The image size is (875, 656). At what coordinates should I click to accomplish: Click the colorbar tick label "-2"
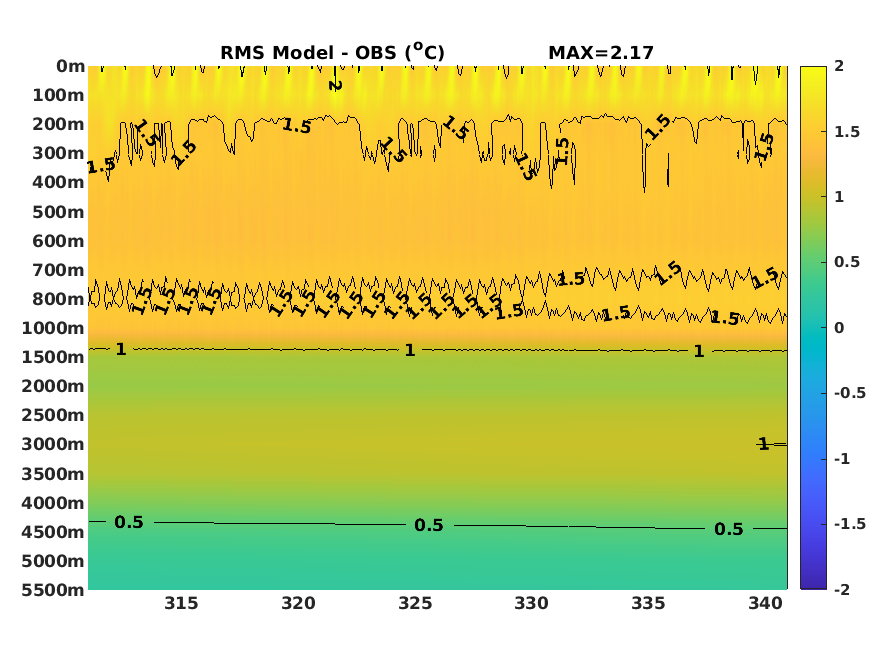point(842,590)
